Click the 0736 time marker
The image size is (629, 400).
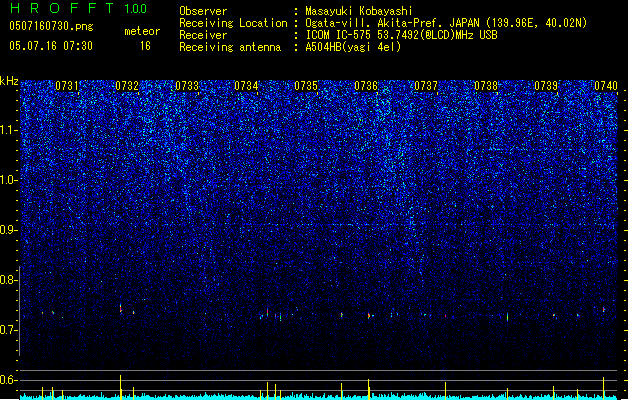[x=366, y=86]
